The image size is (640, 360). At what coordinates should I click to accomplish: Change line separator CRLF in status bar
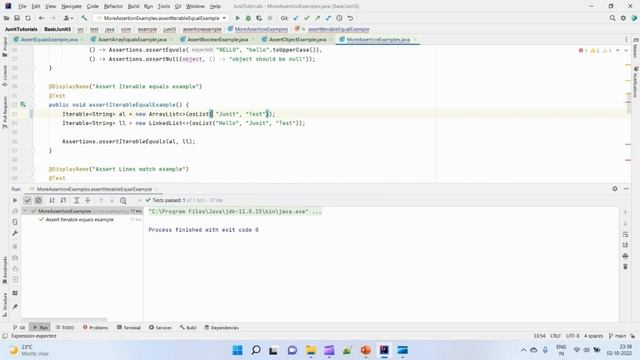pyautogui.click(x=555, y=336)
